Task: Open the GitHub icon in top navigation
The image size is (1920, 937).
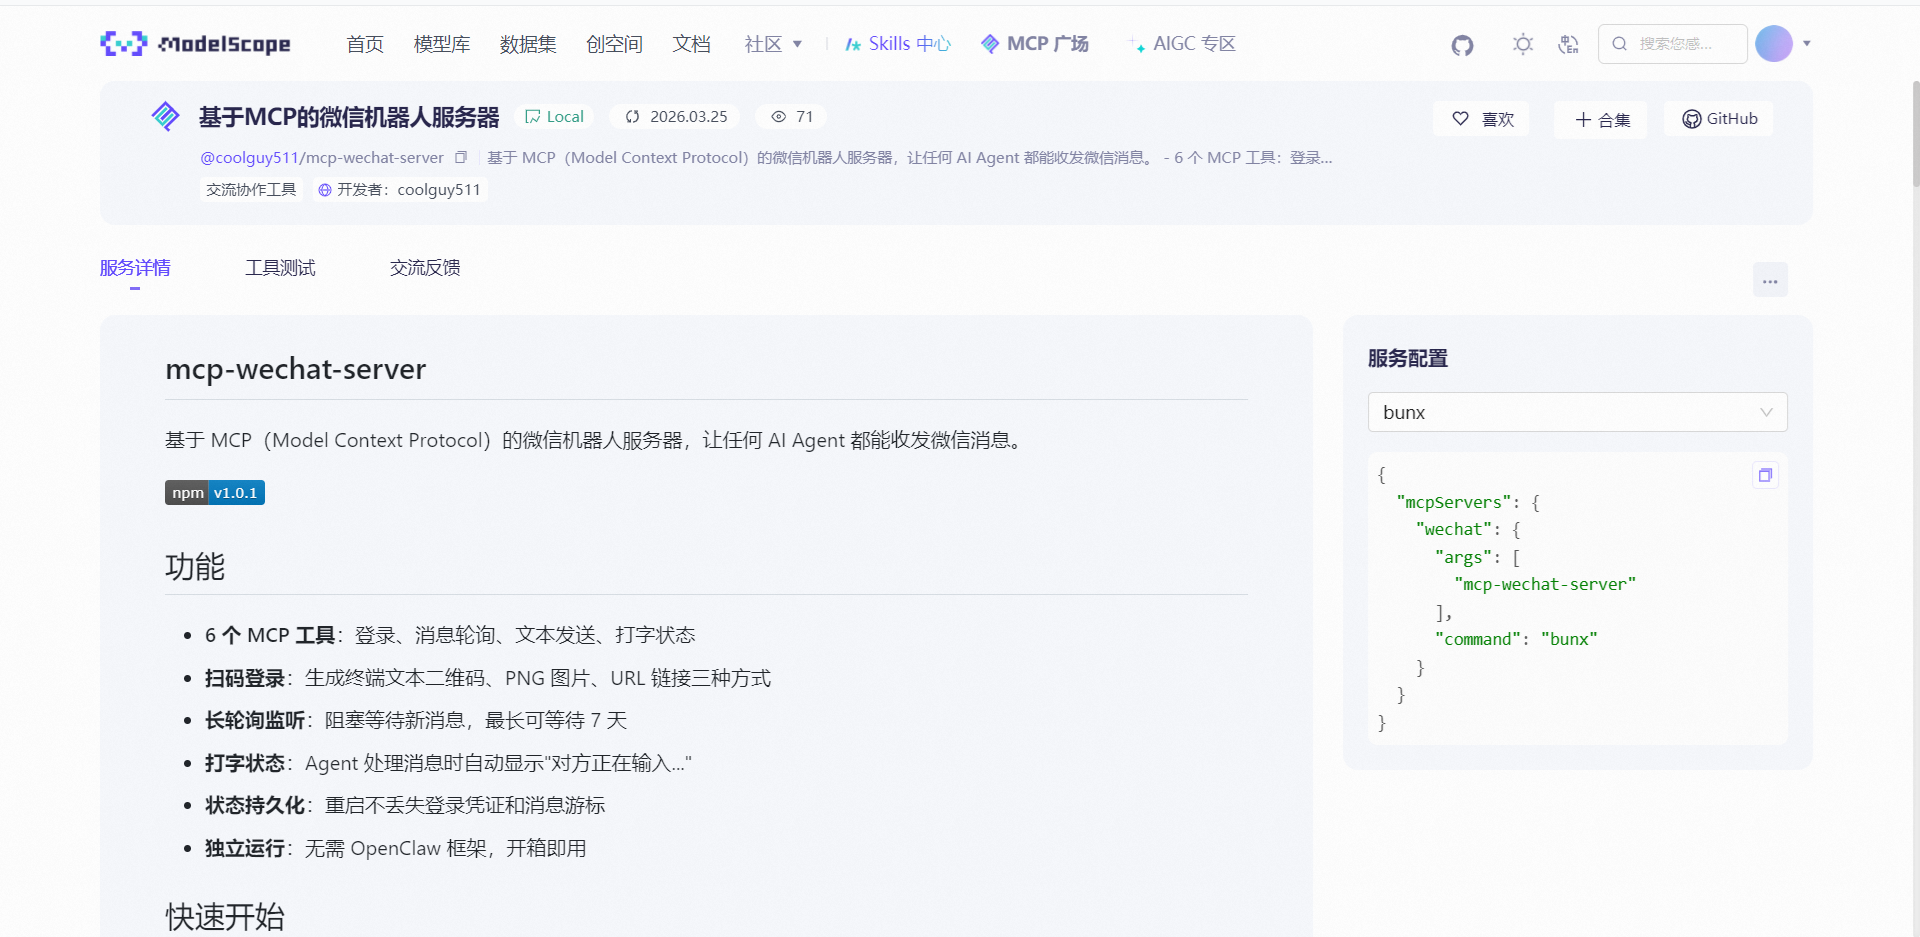Action: pos(1462,45)
